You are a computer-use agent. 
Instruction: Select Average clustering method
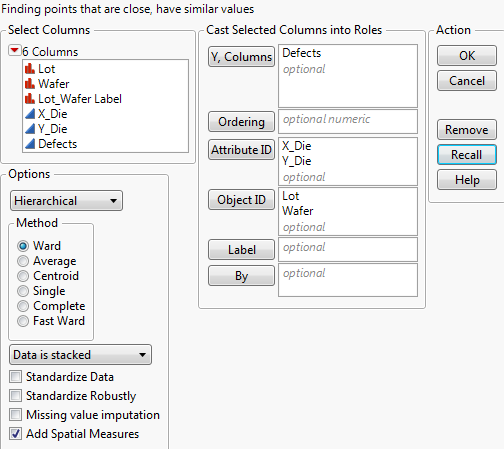coord(23,261)
